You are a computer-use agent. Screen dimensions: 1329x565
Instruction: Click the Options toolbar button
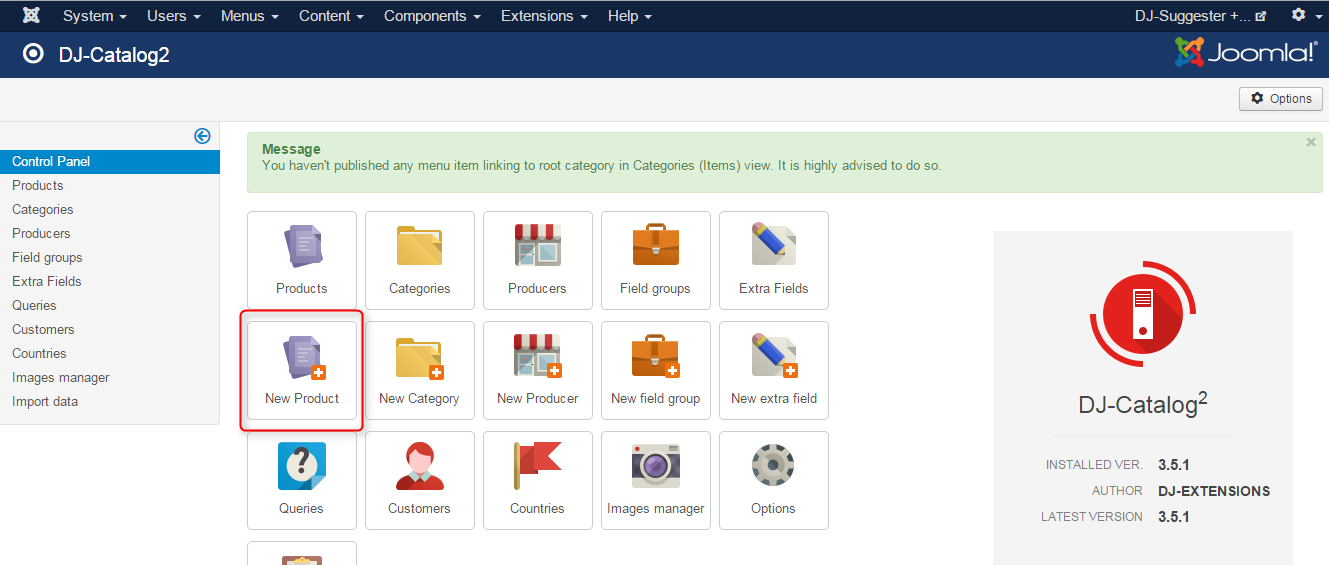pos(1281,98)
